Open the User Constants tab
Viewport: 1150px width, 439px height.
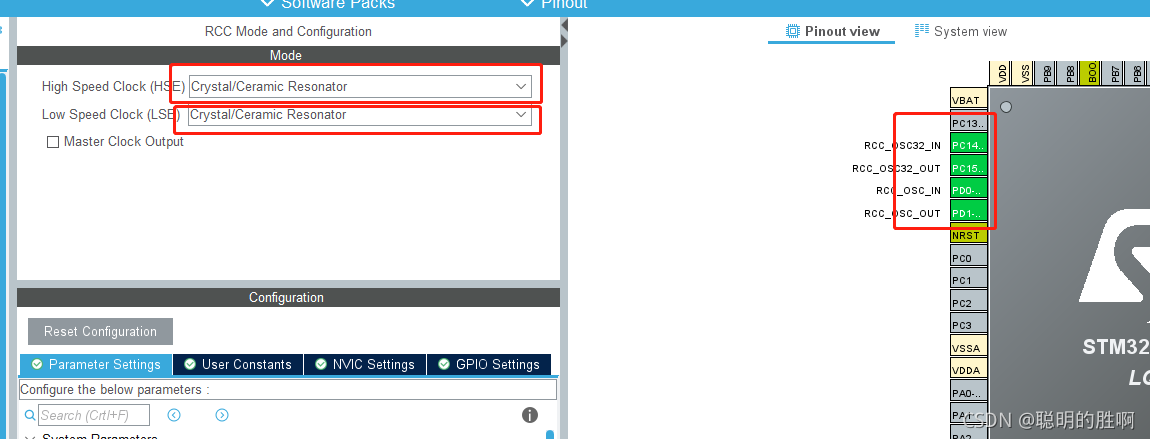(238, 364)
